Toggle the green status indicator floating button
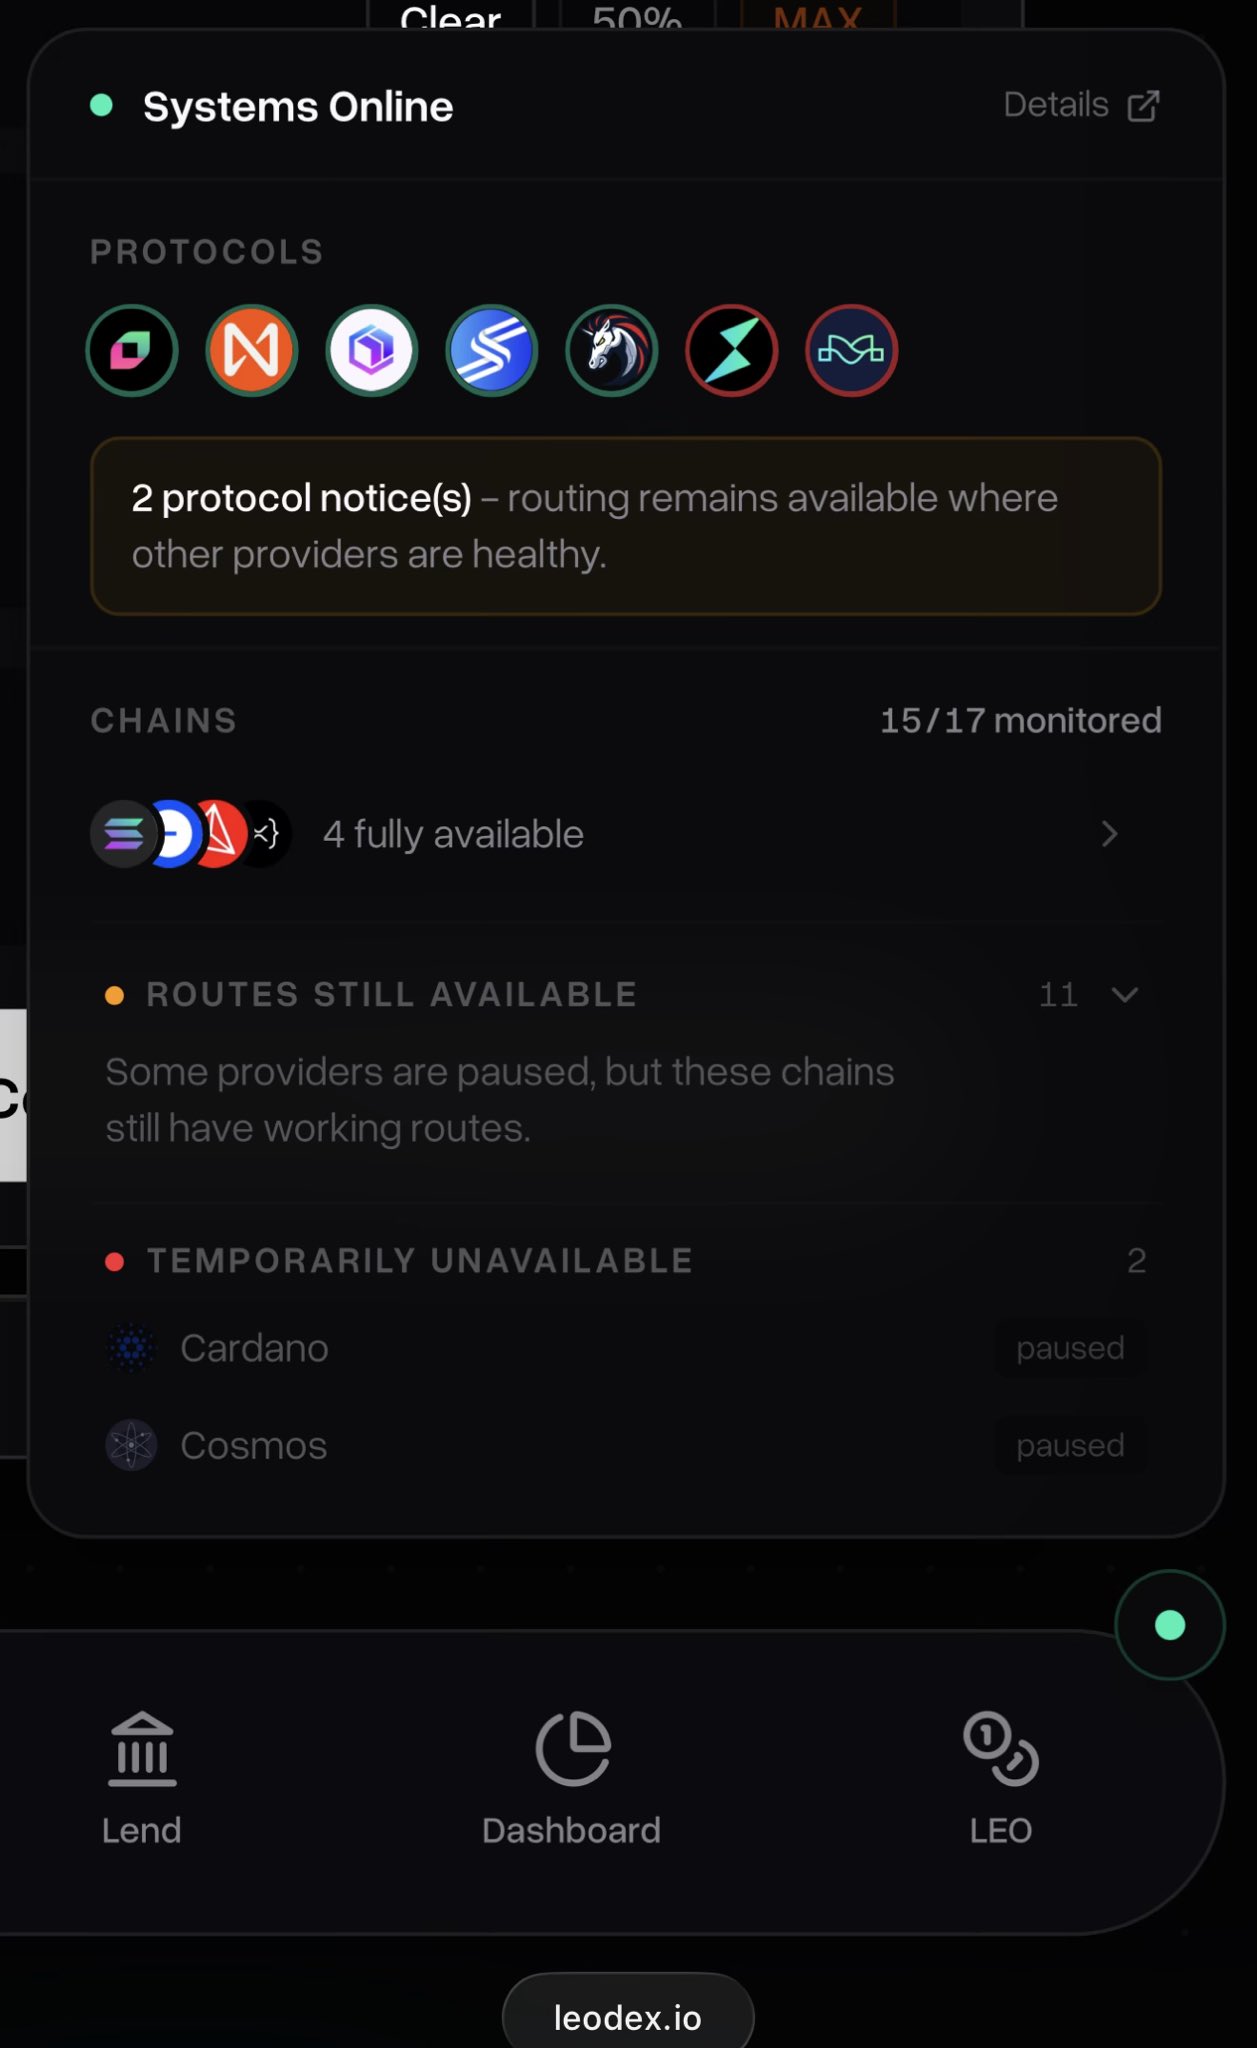 [1170, 1625]
